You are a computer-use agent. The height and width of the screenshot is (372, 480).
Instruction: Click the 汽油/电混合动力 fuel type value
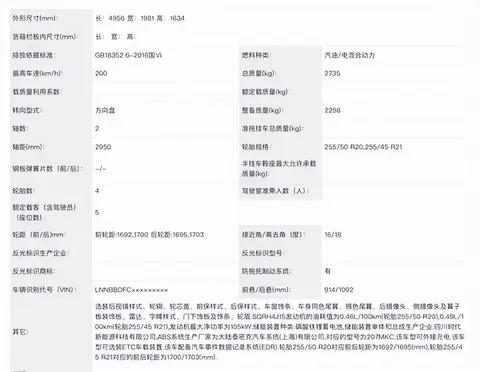[x=350, y=55]
